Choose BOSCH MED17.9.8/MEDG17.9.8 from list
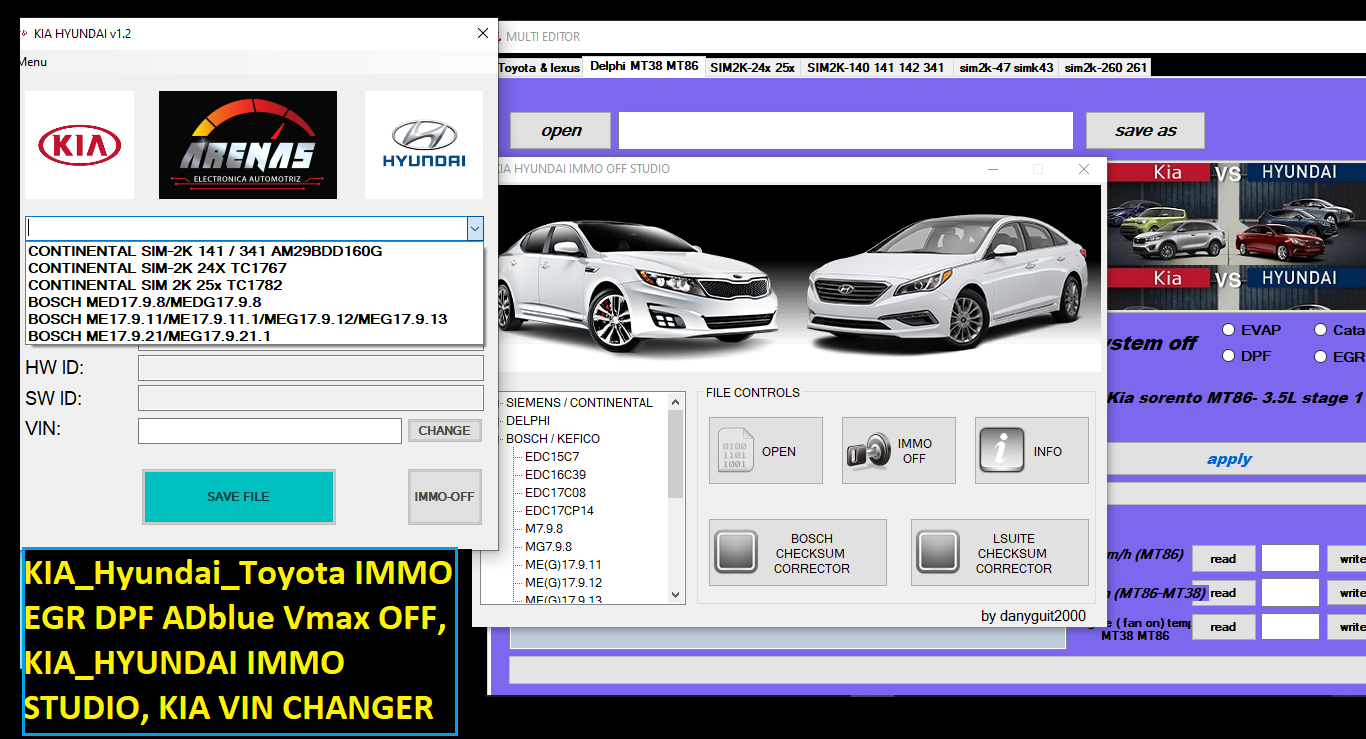 point(145,302)
